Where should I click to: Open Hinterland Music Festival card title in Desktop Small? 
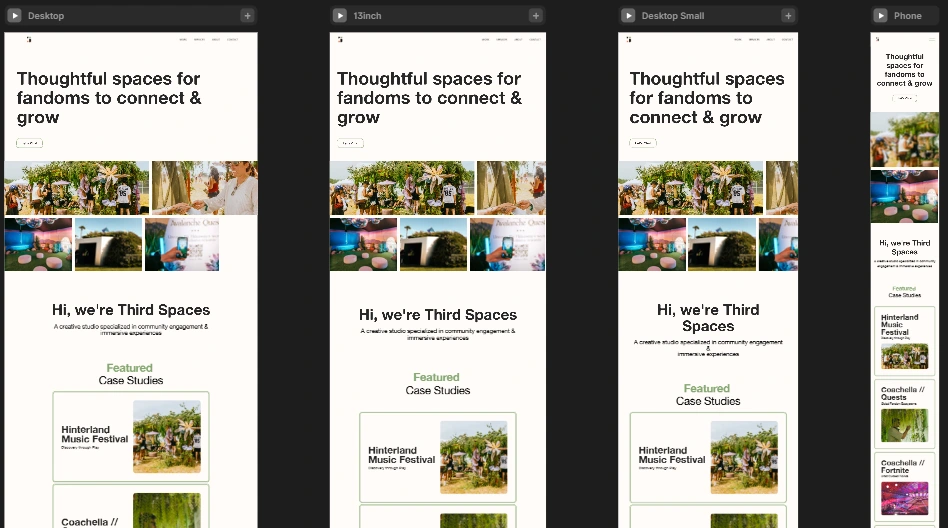672,455
